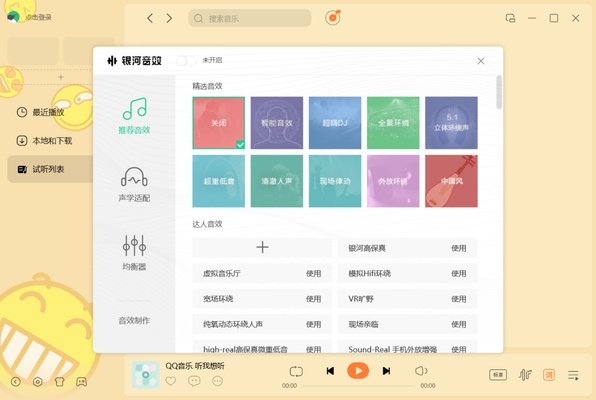The height and width of the screenshot is (400, 596).
Task: Use the 模拟Hifi环绕 effect
Action: point(459,273)
